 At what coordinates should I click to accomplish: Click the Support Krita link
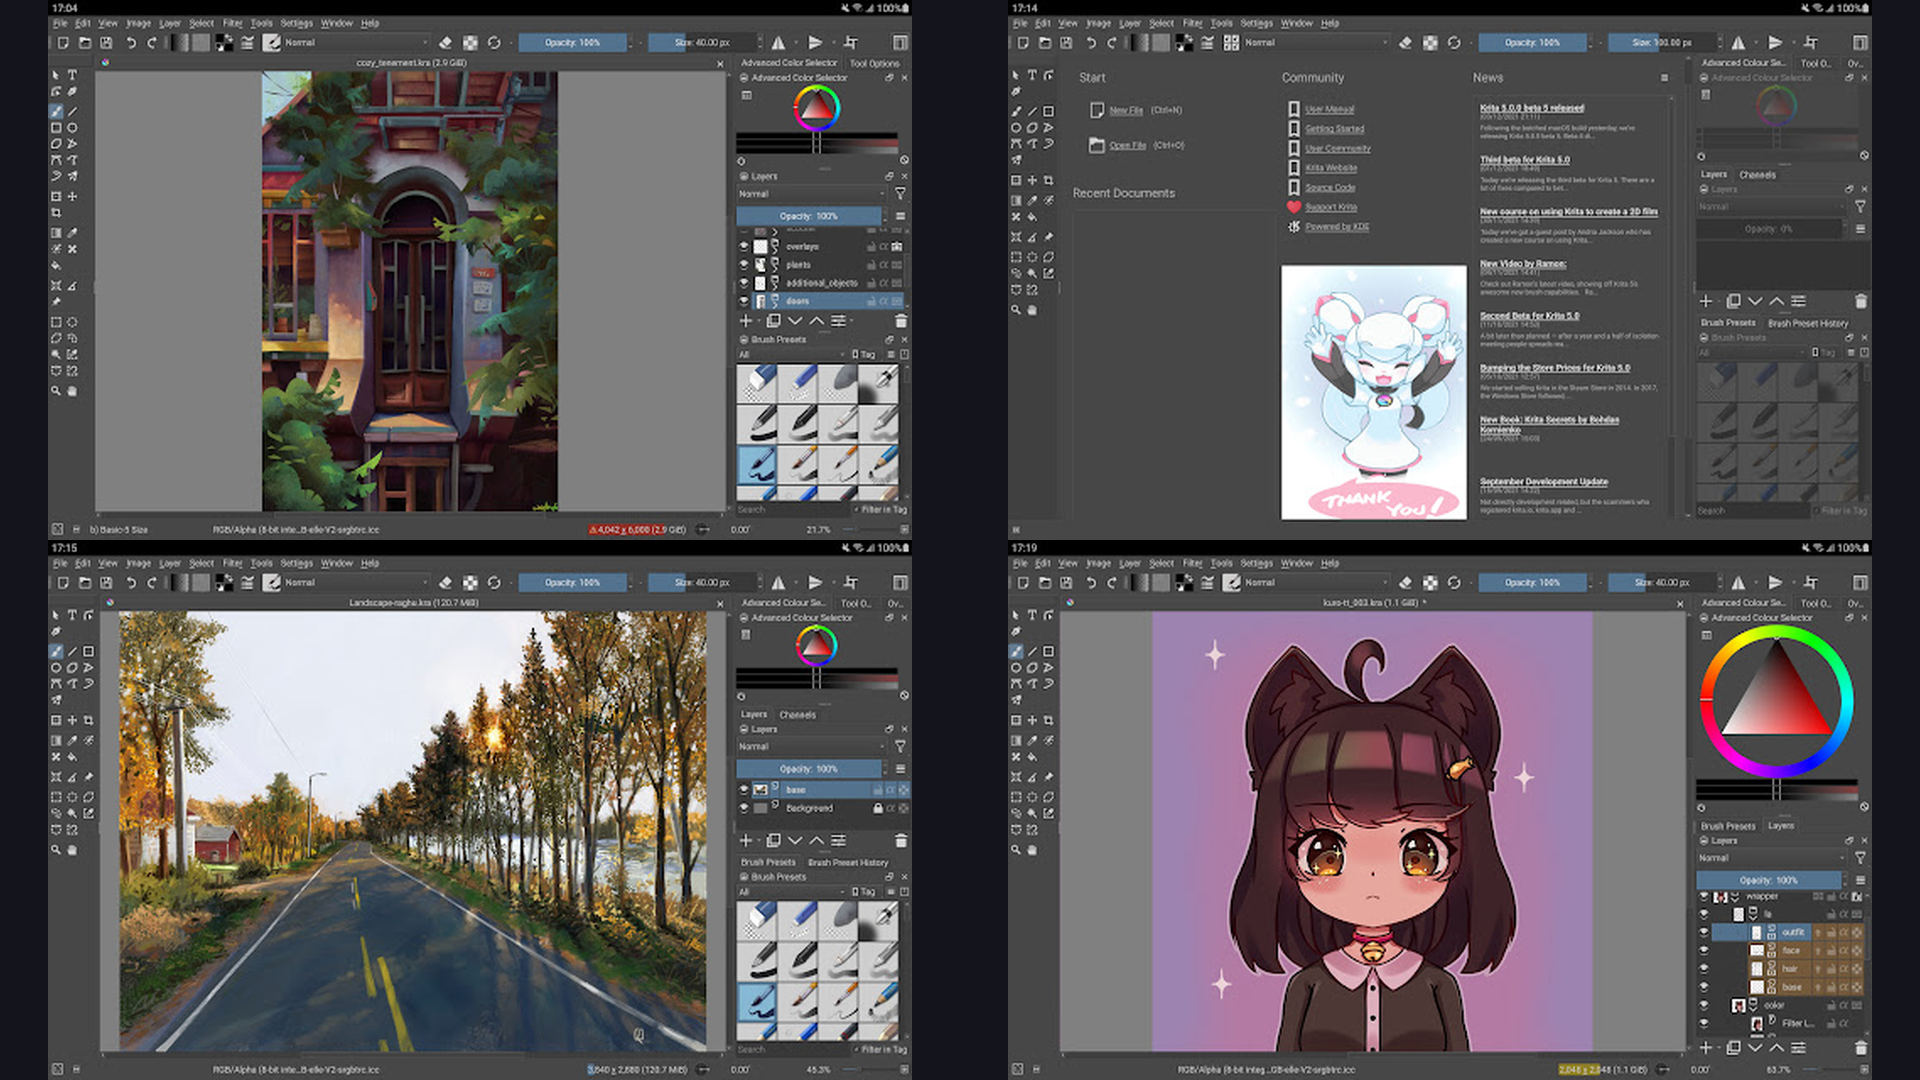[x=1331, y=207]
